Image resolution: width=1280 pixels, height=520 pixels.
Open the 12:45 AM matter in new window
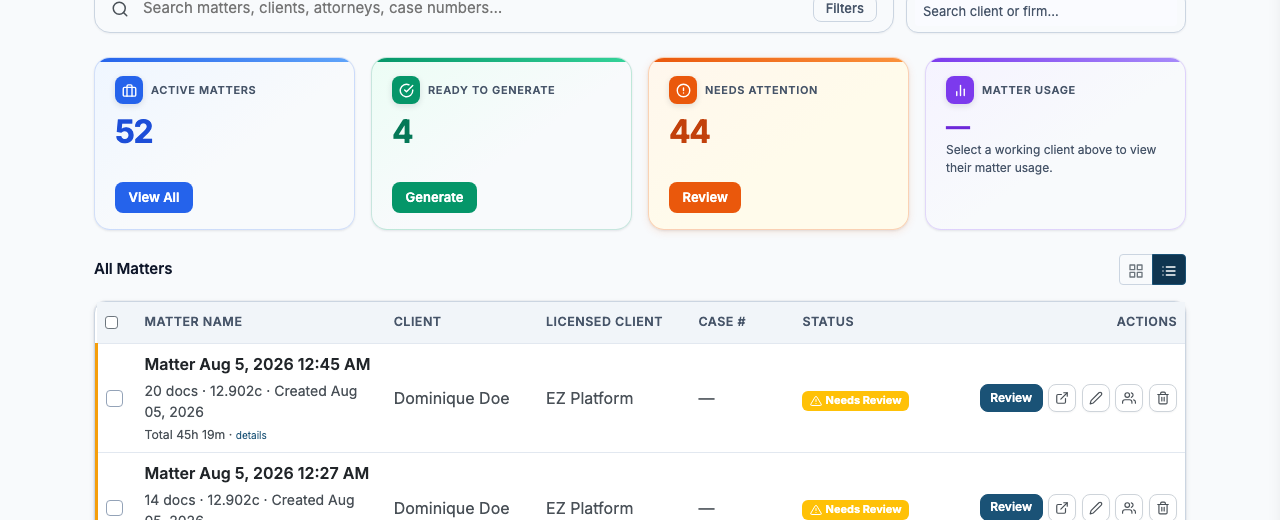tap(1062, 398)
